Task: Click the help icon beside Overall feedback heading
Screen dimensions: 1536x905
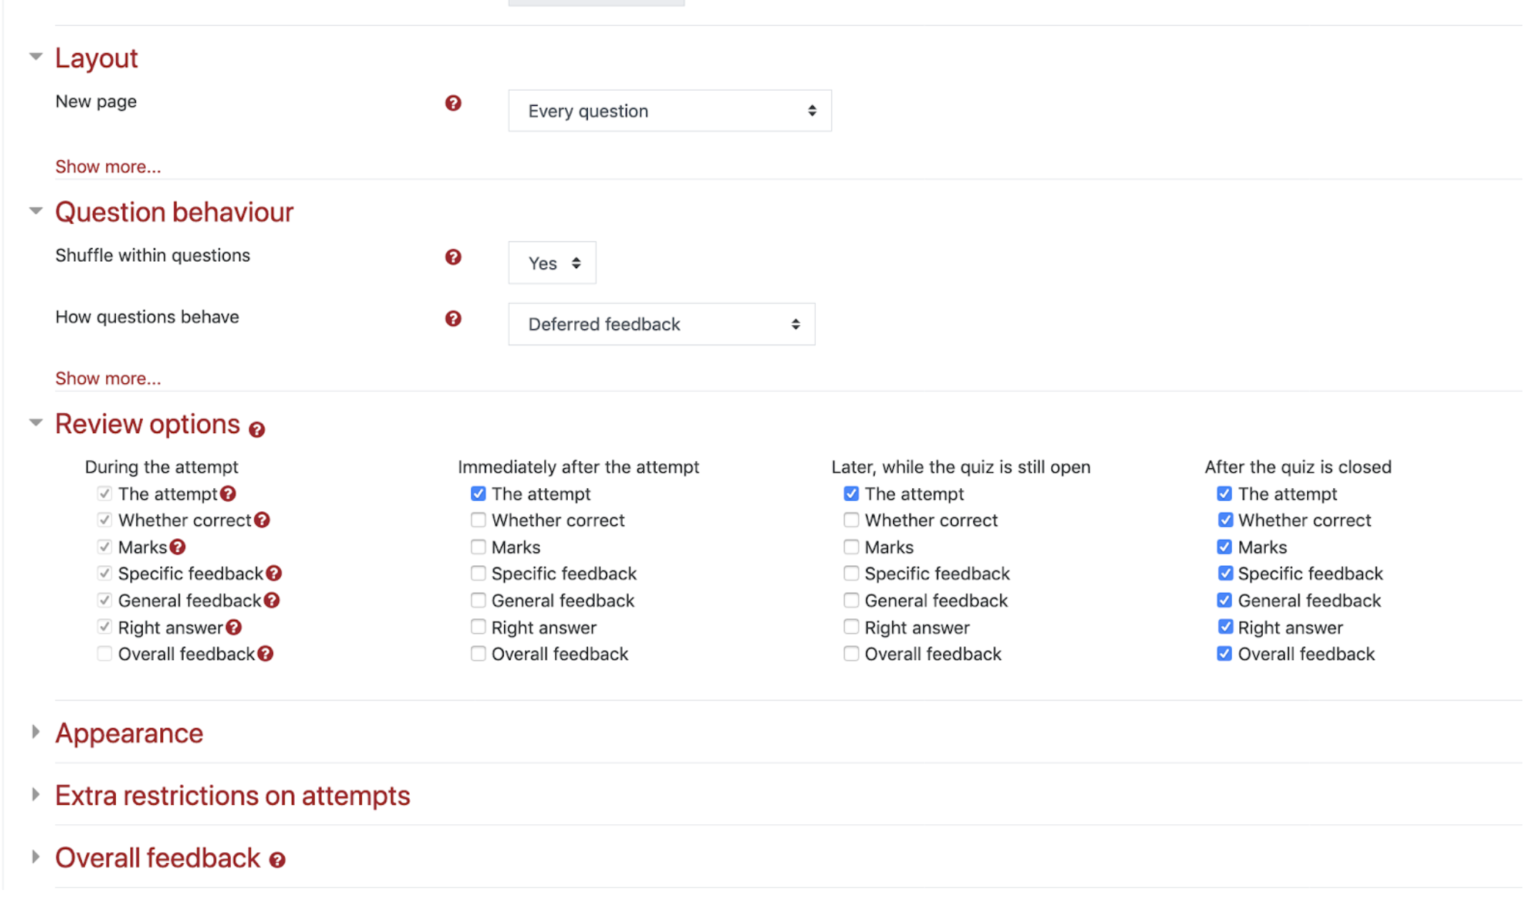Action: [x=278, y=859]
